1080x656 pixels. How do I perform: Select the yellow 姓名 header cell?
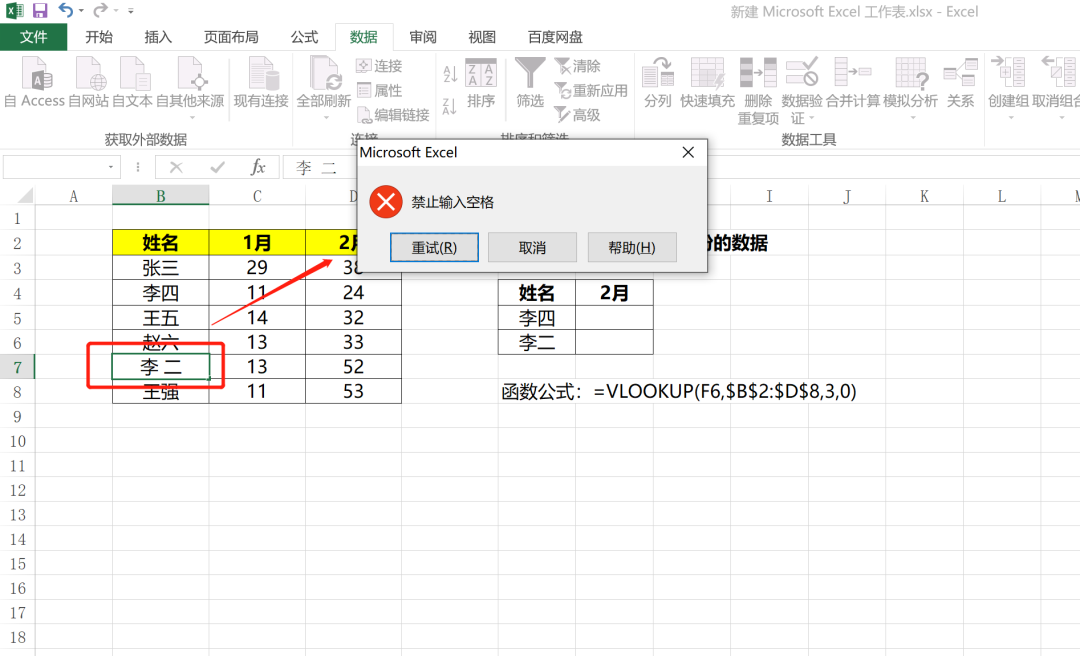[x=160, y=243]
